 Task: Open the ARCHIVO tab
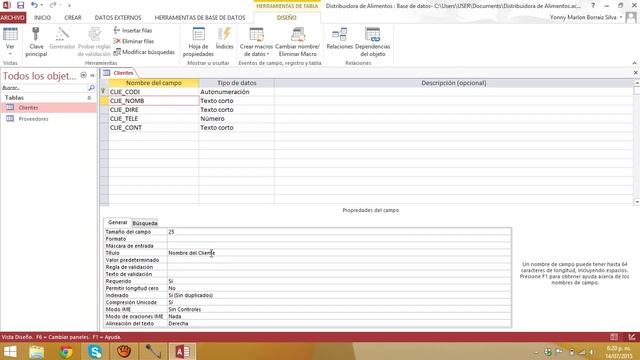[x=13, y=18]
